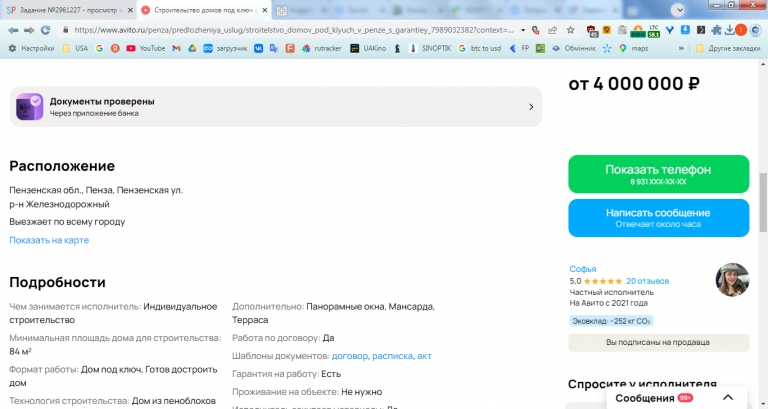Click the red shield extension icon
This screenshot has width=768, height=409.
point(592,31)
